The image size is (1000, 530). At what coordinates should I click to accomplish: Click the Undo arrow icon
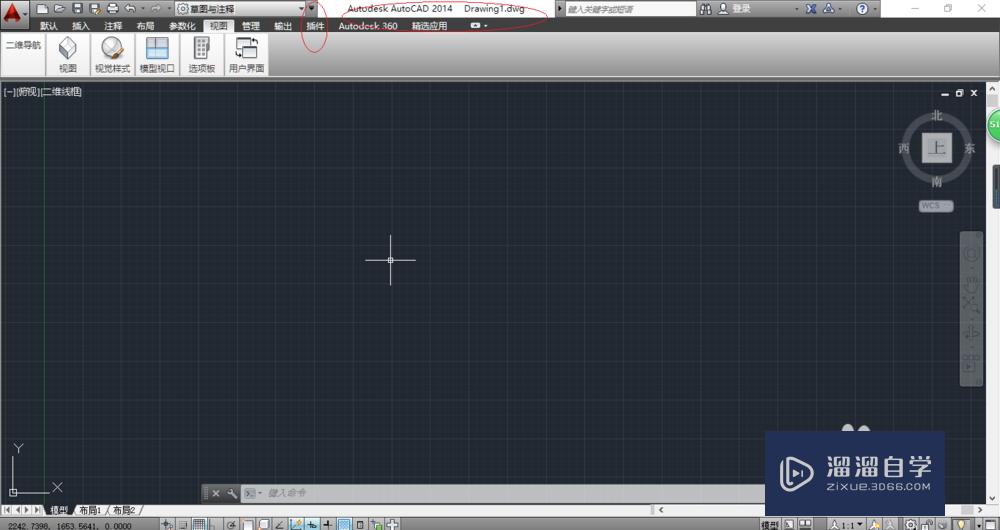click(x=130, y=9)
